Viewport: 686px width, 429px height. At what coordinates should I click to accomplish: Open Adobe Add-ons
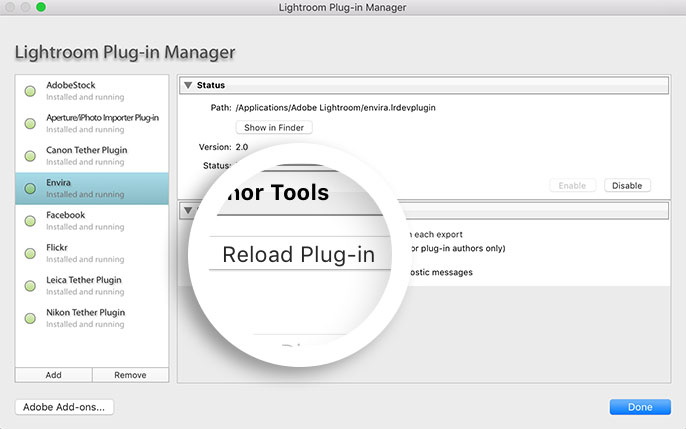pos(64,407)
